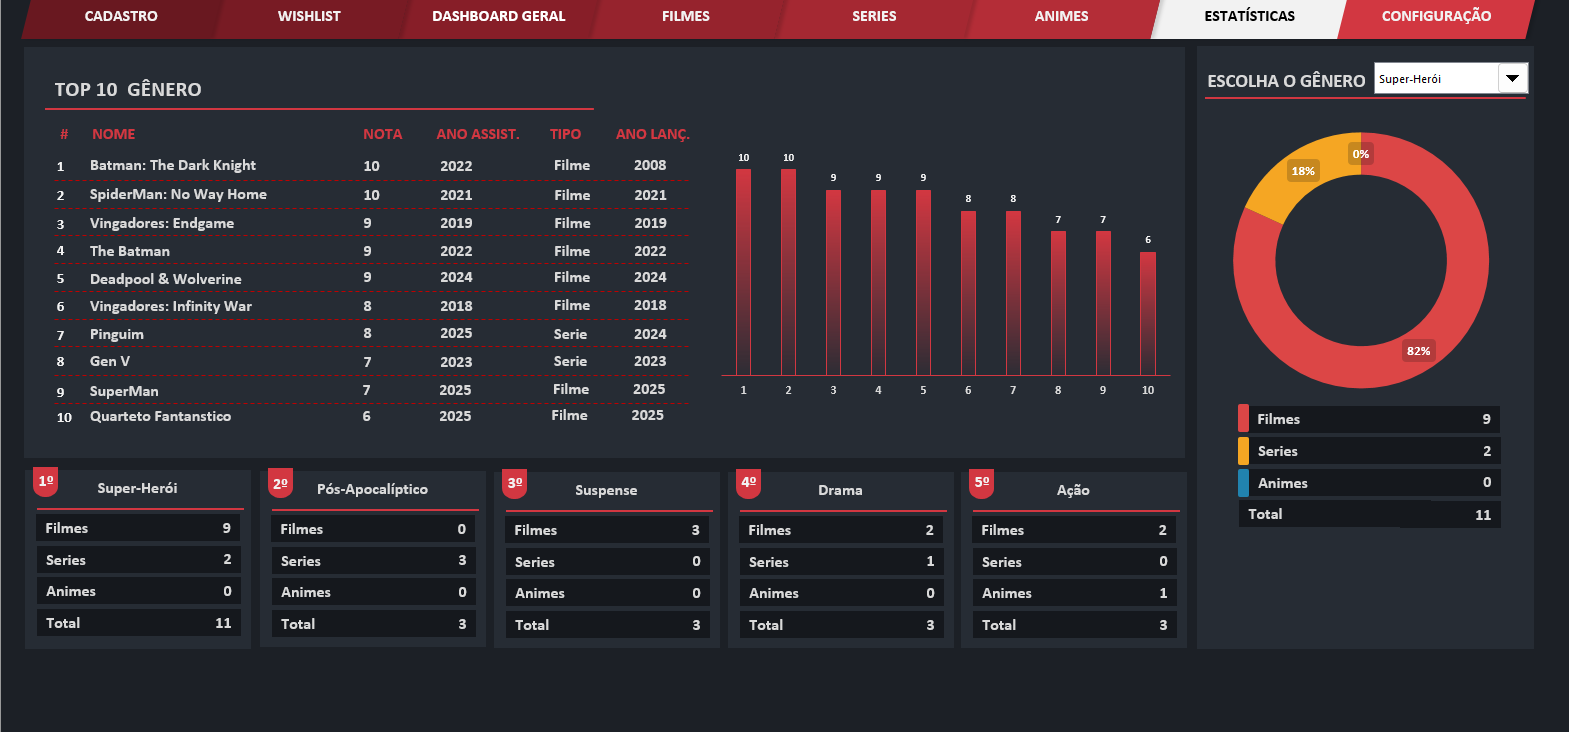Image resolution: width=1569 pixels, height=732 pixels.
Task: Click the ANO LANÇ. column header
Action: [653, 134]
